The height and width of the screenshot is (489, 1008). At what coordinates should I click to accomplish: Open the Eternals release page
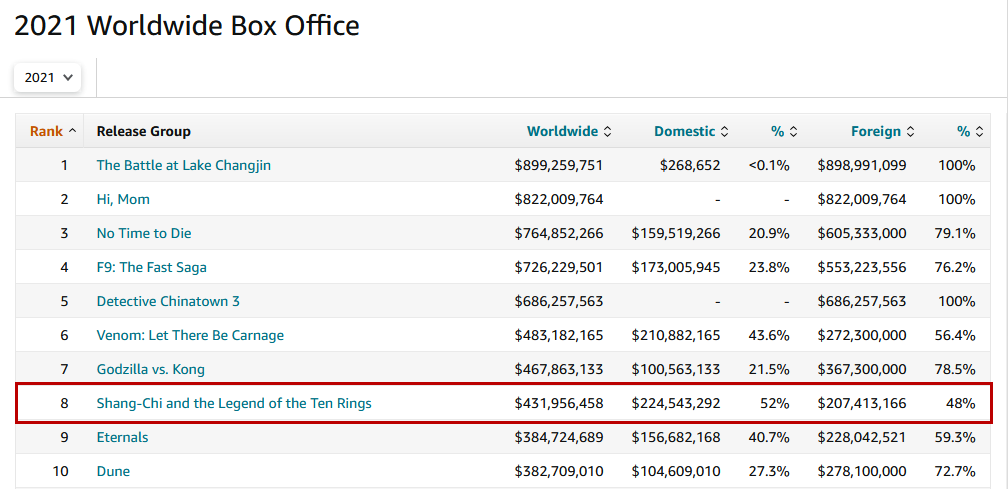(122, 437)
